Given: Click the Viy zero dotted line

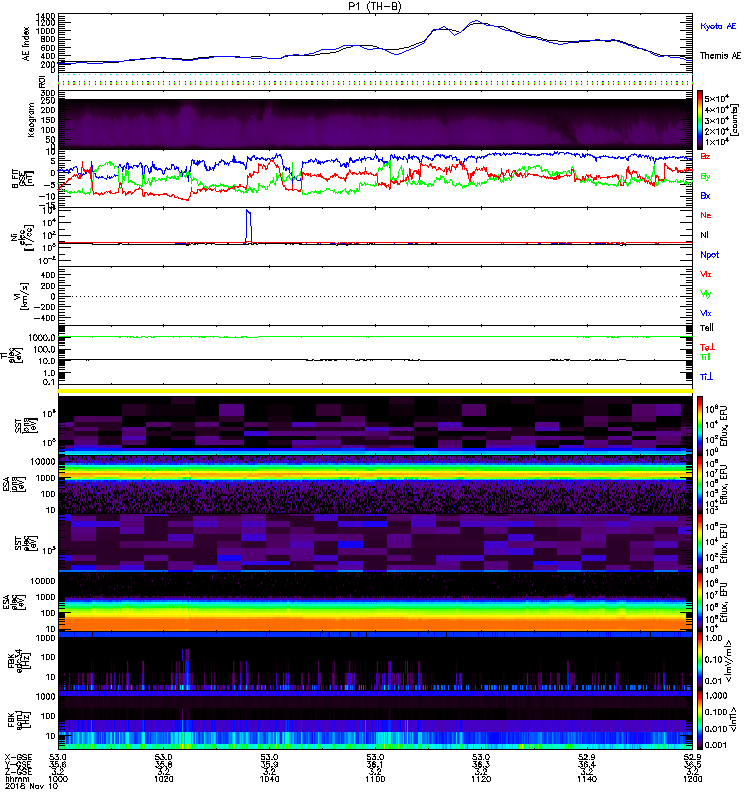Looking at the screenshot, I should (375, 296).
